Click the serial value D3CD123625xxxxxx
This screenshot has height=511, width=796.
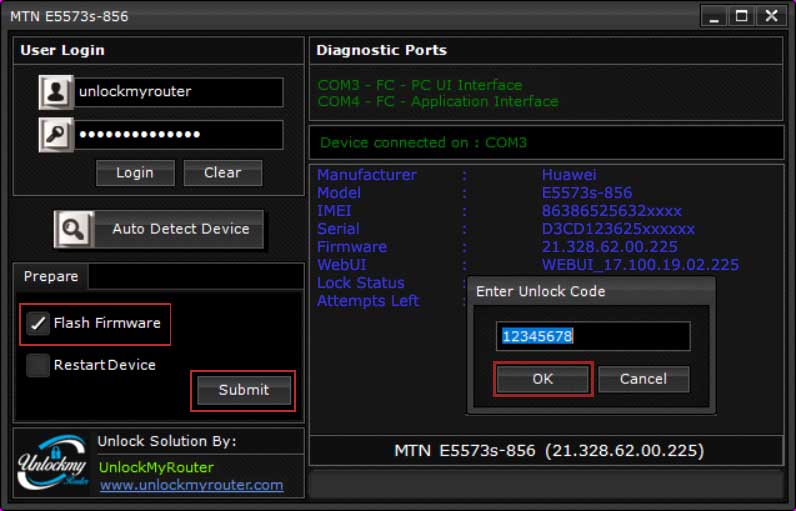618,229
